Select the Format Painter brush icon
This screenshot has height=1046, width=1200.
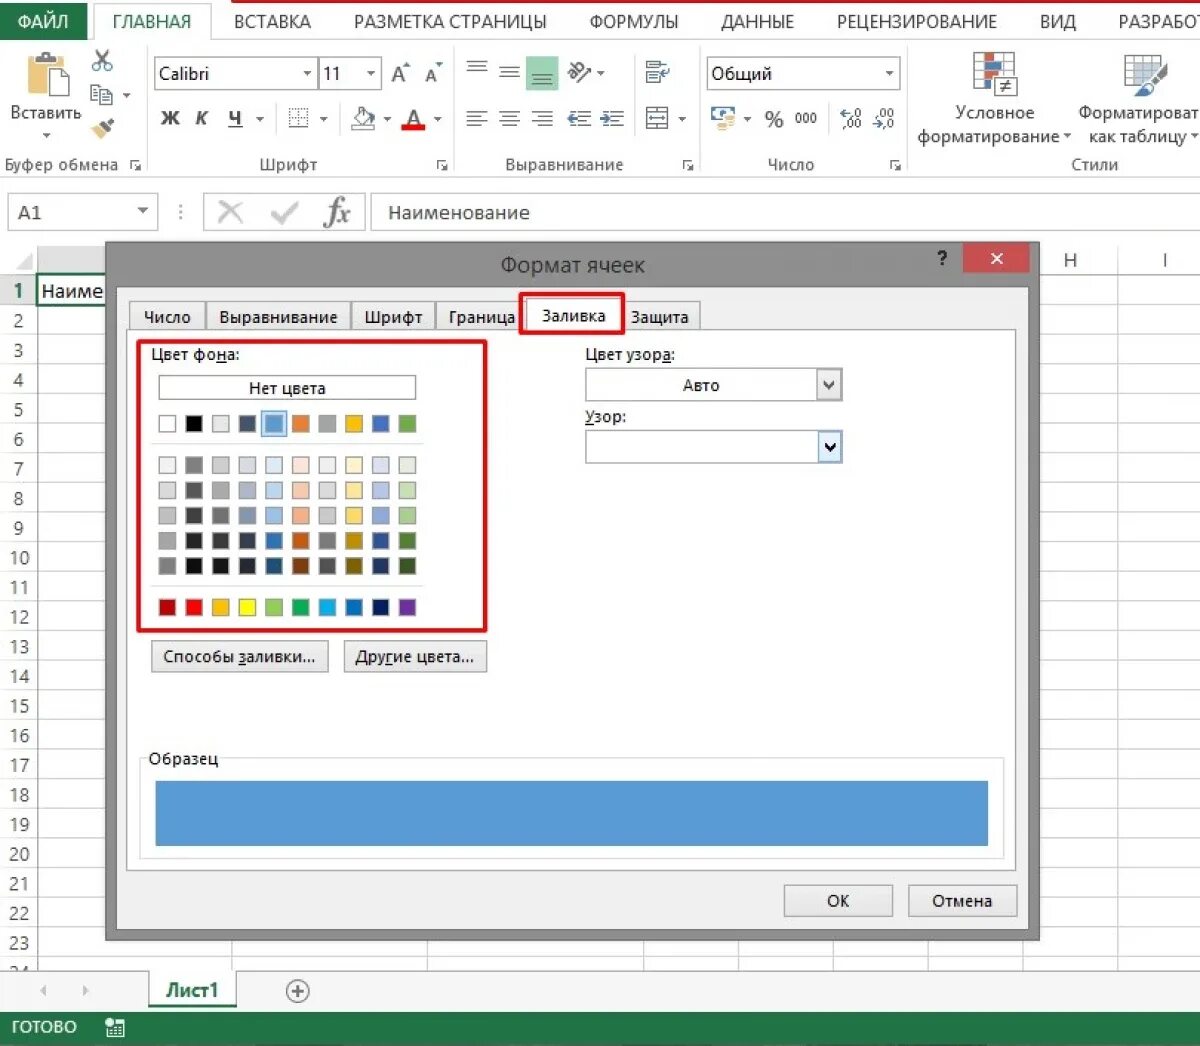point(102,128)
